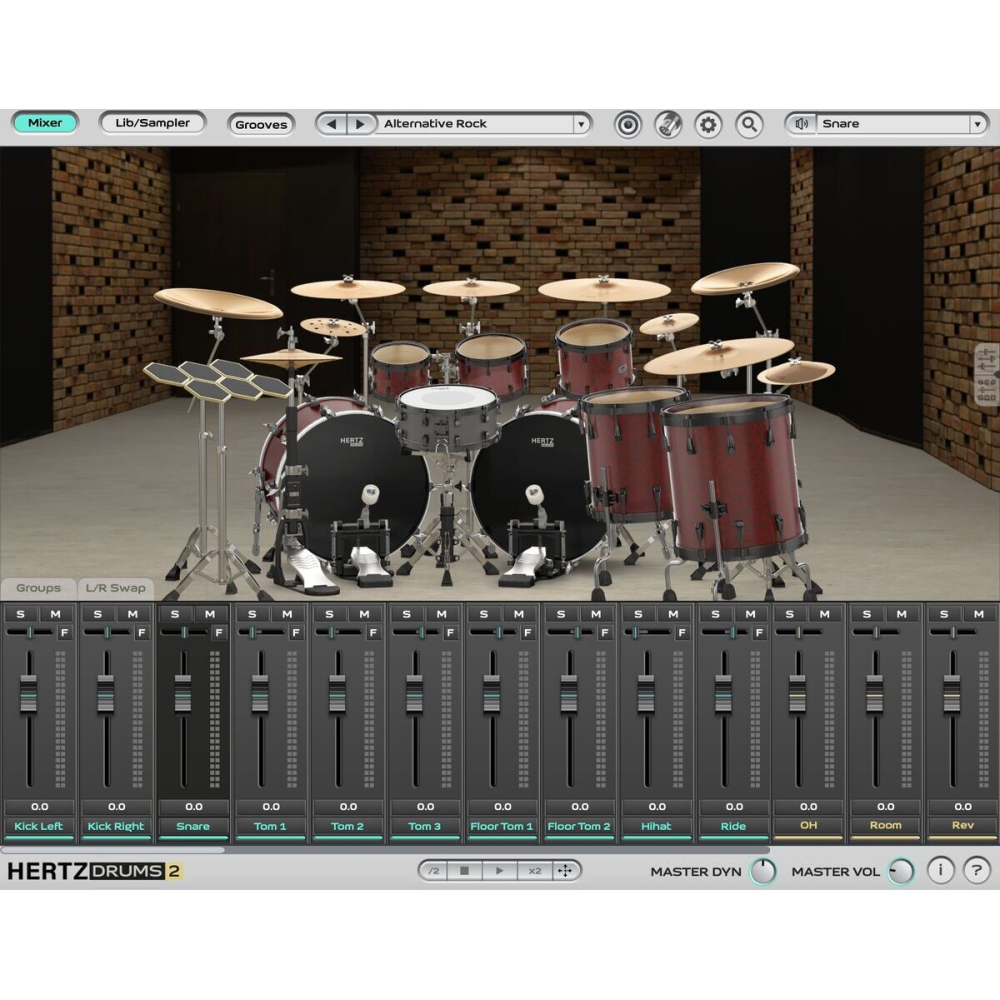Click the drumstick icon in top toolbar
Viewport: 1000px width, 1000px height.
point(668,125)
